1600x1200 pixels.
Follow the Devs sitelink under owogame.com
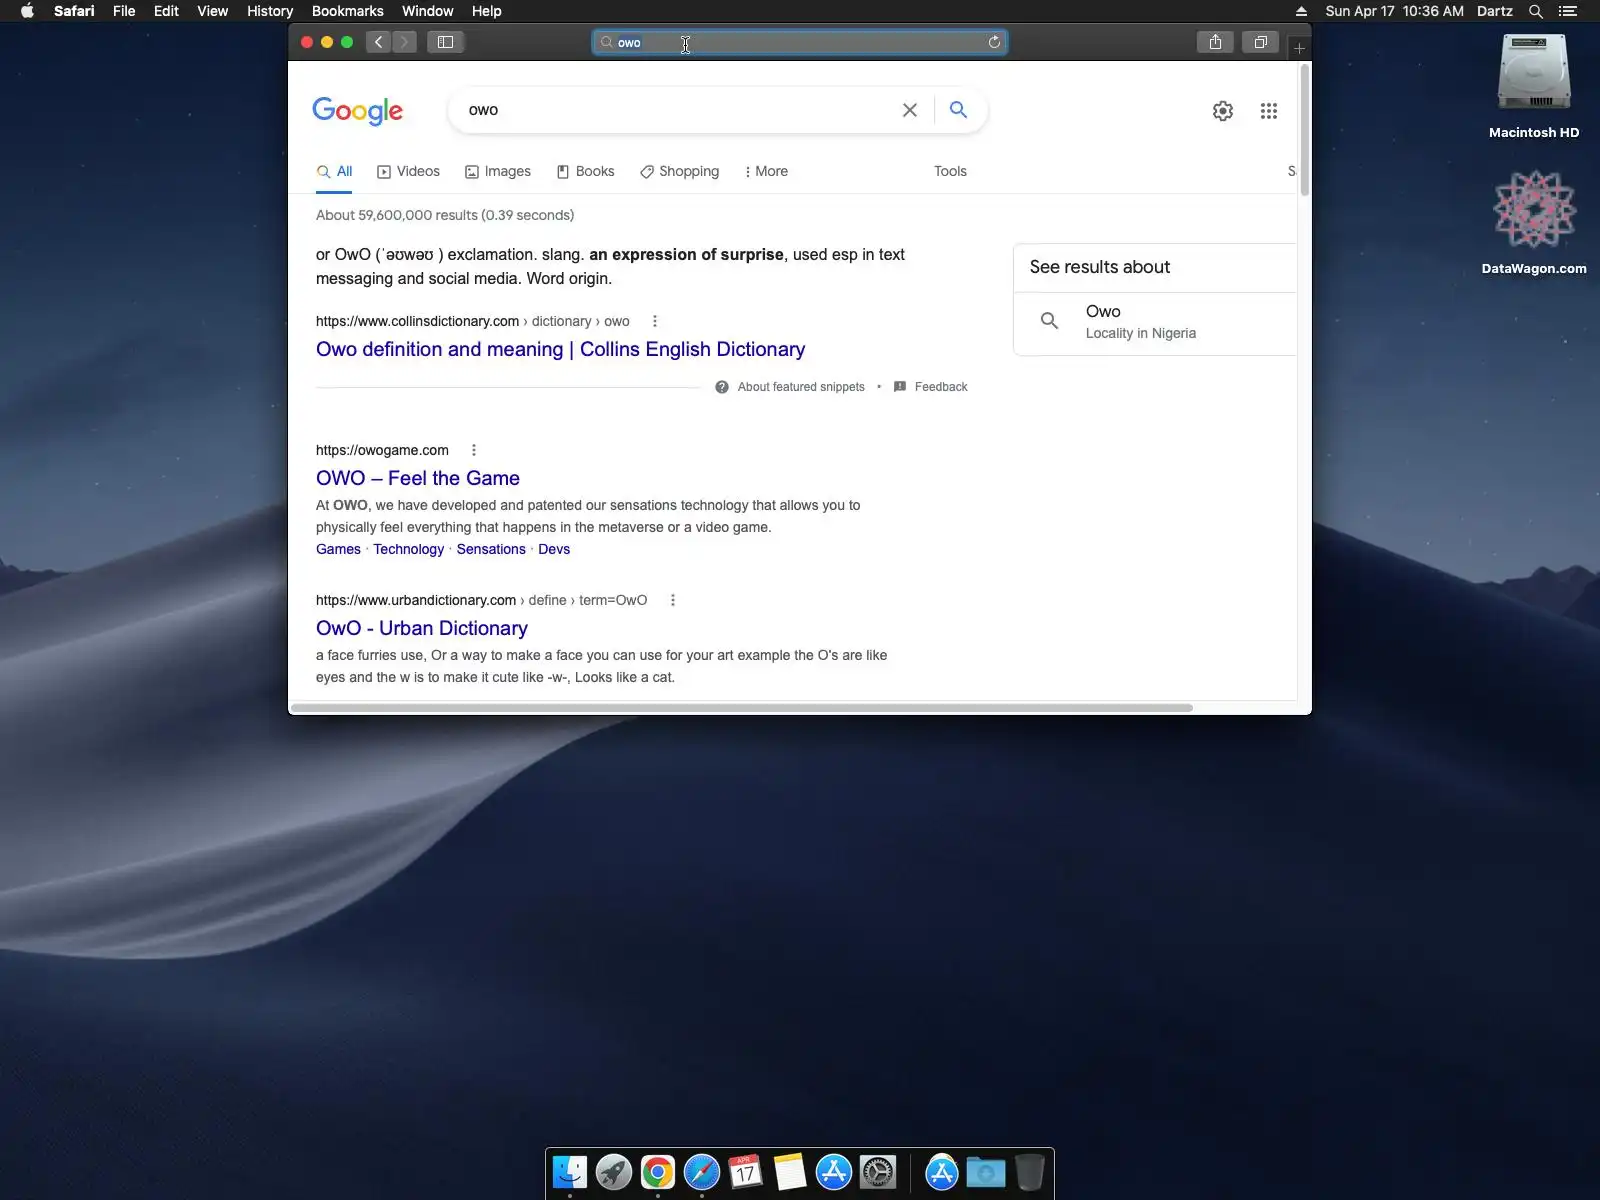point(554,549)
